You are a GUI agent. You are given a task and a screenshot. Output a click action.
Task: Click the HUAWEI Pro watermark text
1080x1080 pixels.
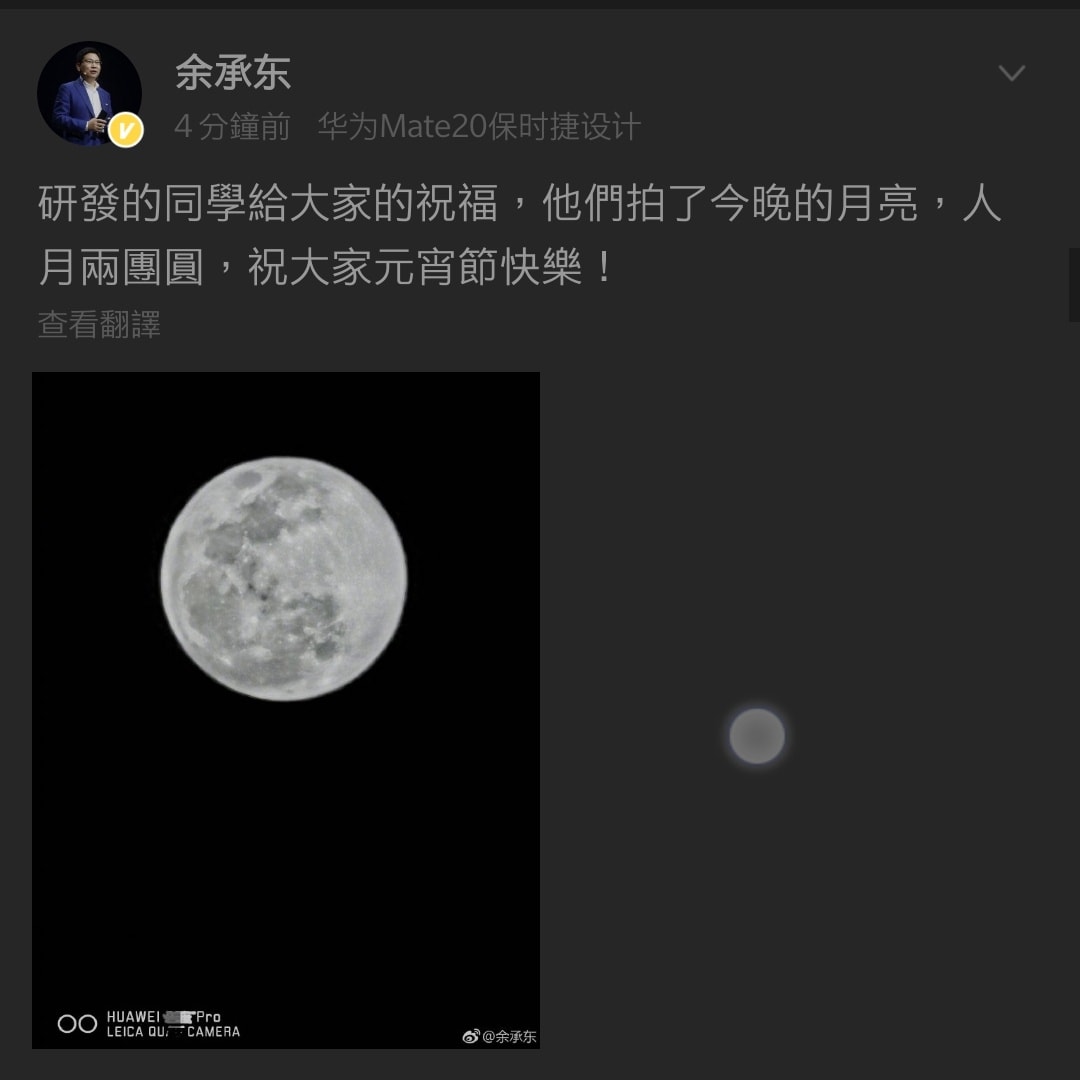(x=164, y=1017)
